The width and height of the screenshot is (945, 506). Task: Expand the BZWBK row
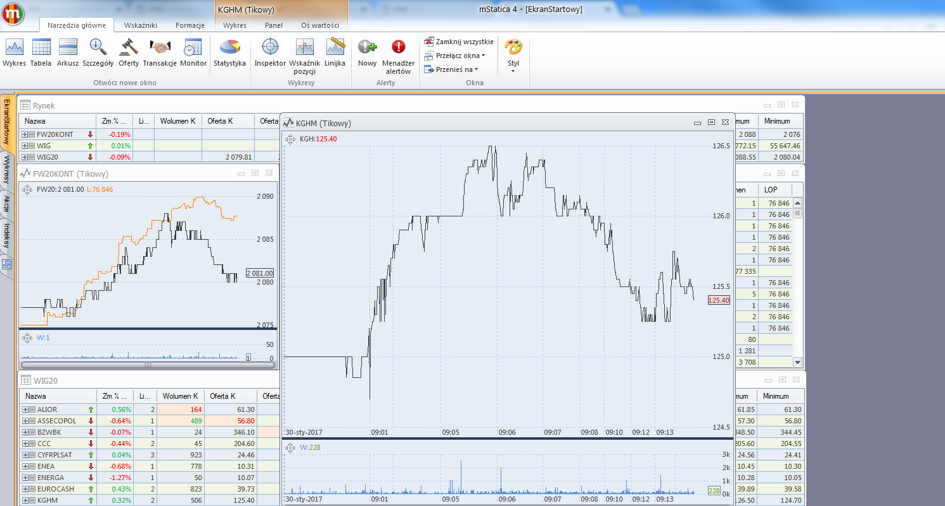[25, 433]
